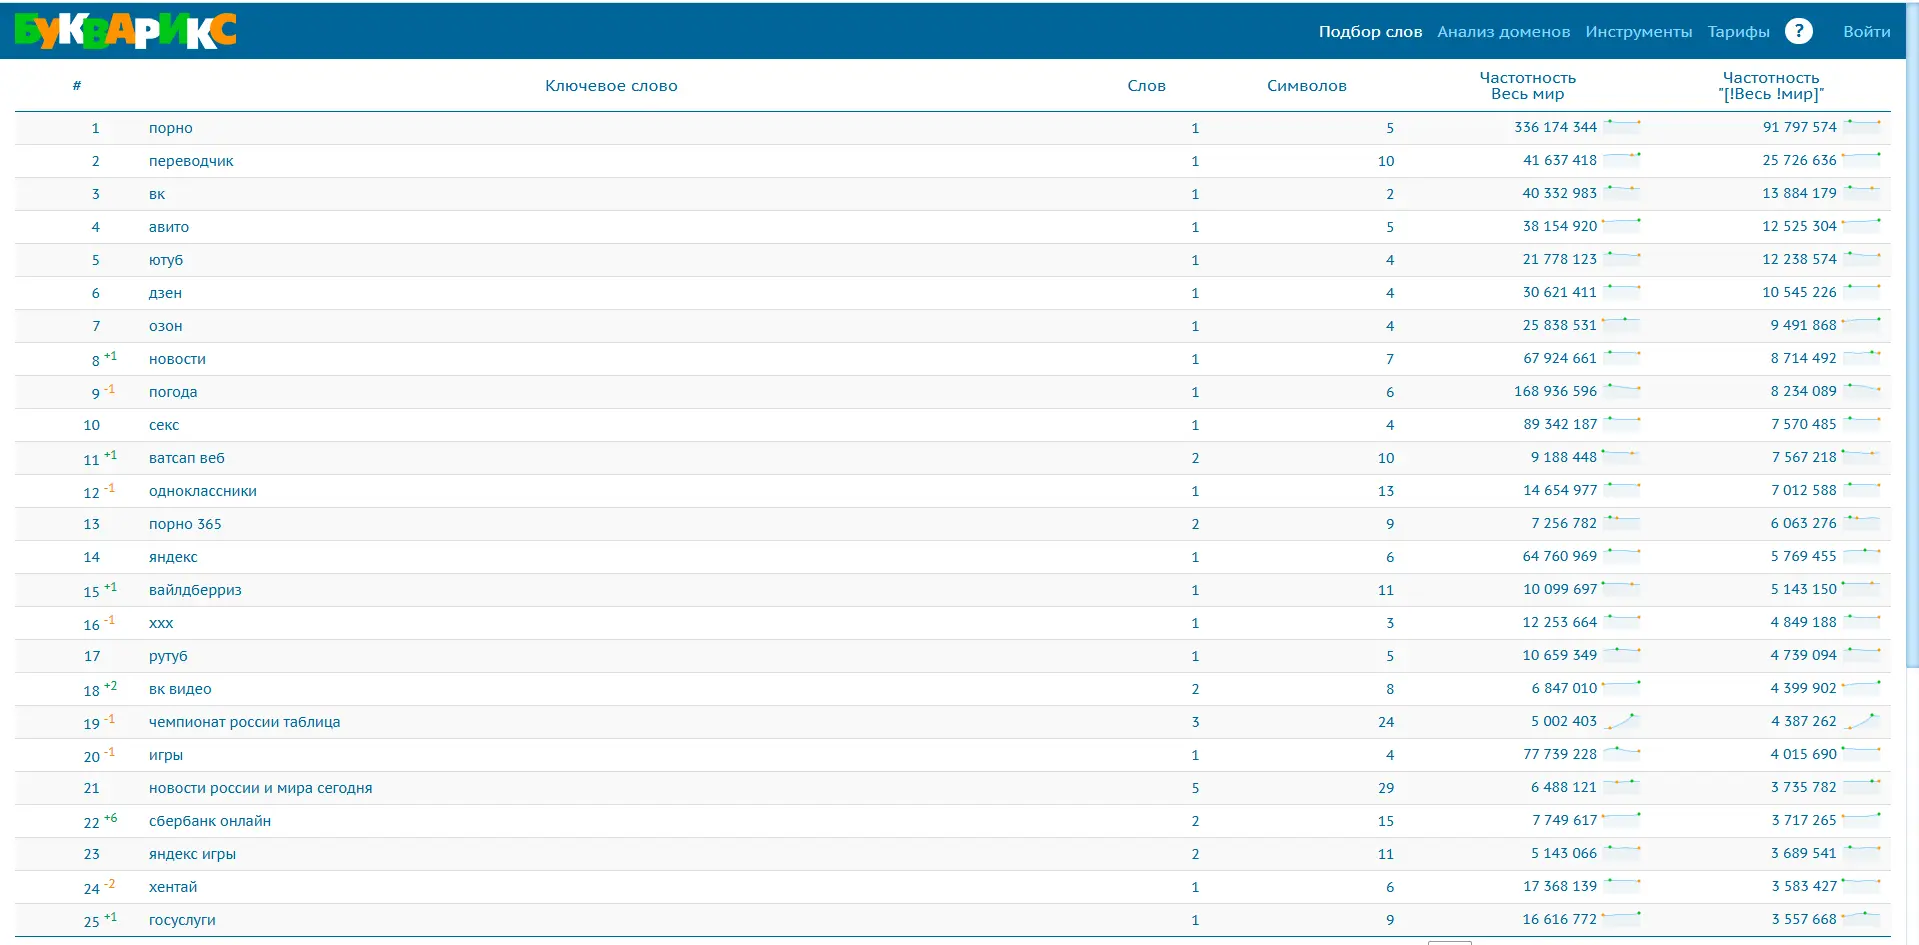
Task: Open the Инструменты menu
Action: [x=1639, y=32]
